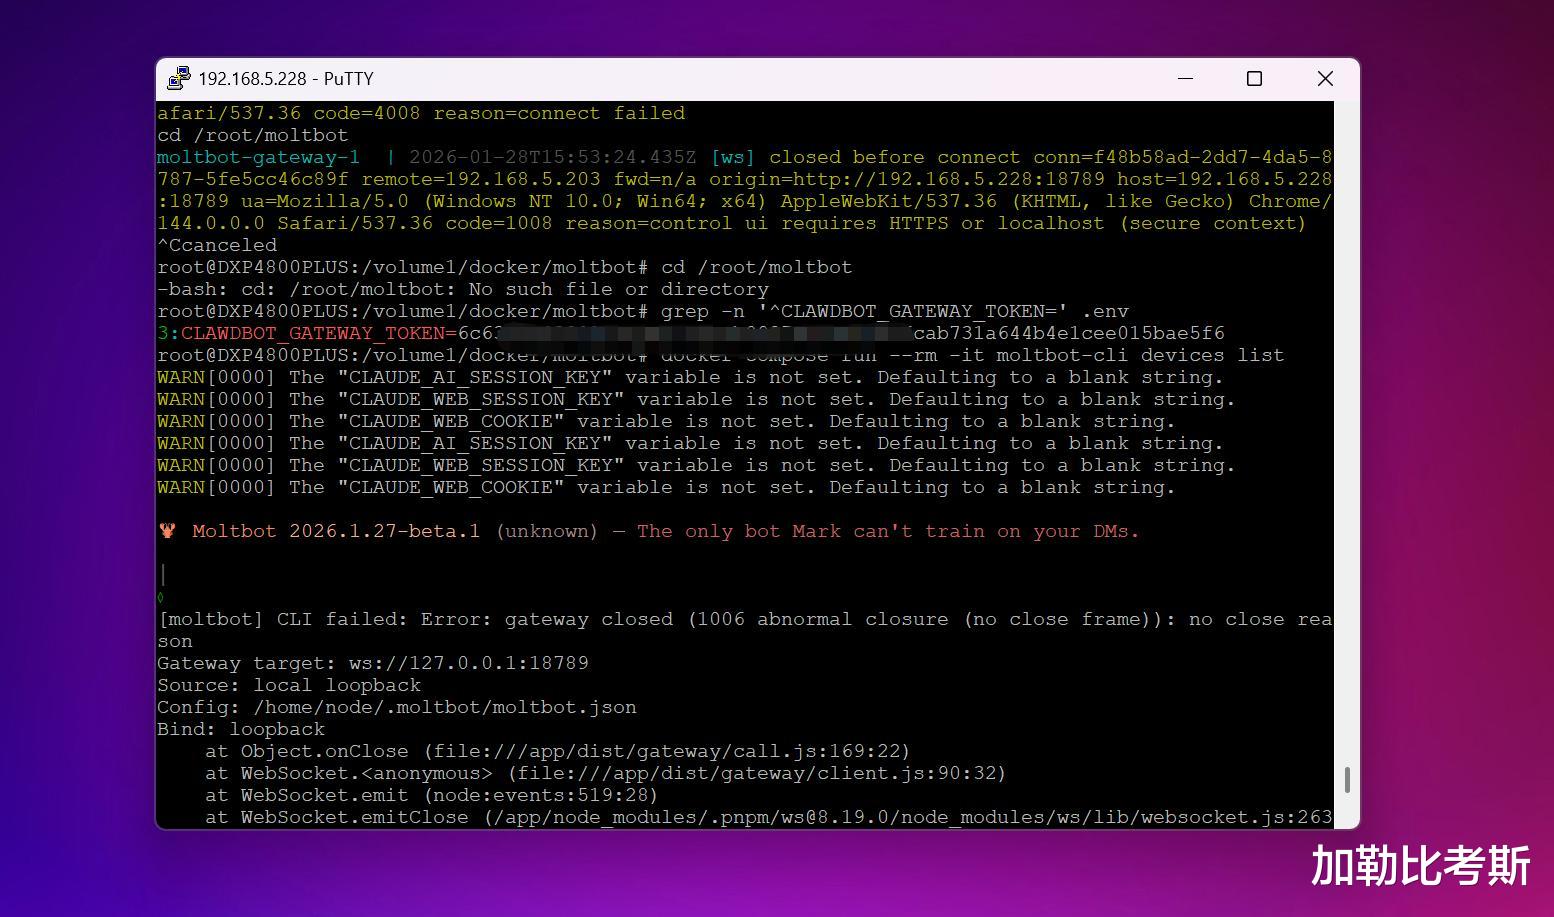
Task: Click the 'reason=connect failed' text
Action: [559, 113]
